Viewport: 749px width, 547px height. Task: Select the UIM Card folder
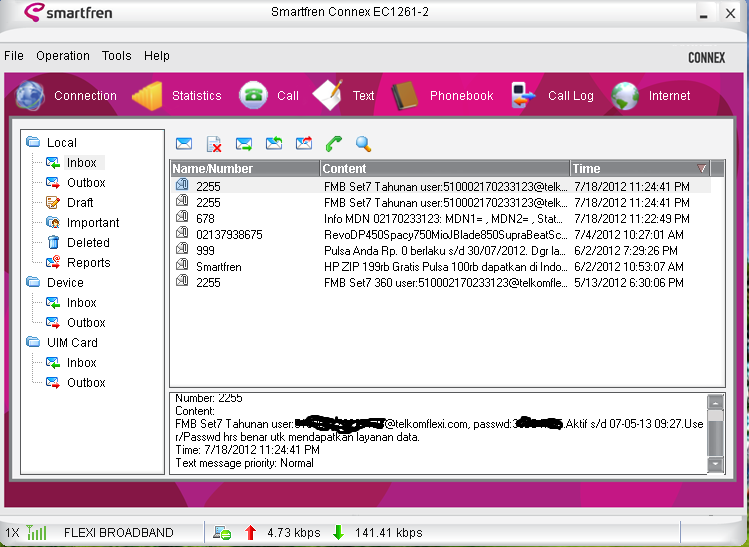72,343
